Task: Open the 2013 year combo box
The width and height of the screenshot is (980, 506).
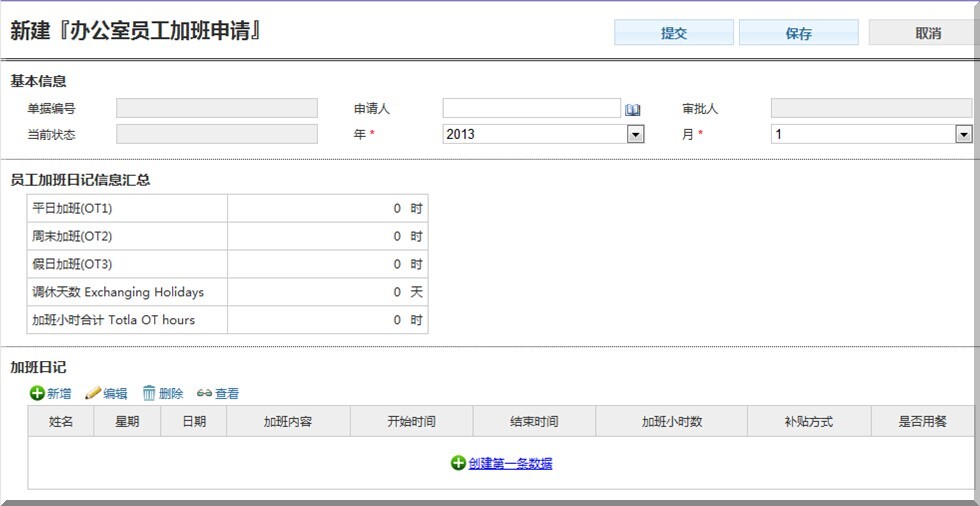Action: tap(534, 134)
